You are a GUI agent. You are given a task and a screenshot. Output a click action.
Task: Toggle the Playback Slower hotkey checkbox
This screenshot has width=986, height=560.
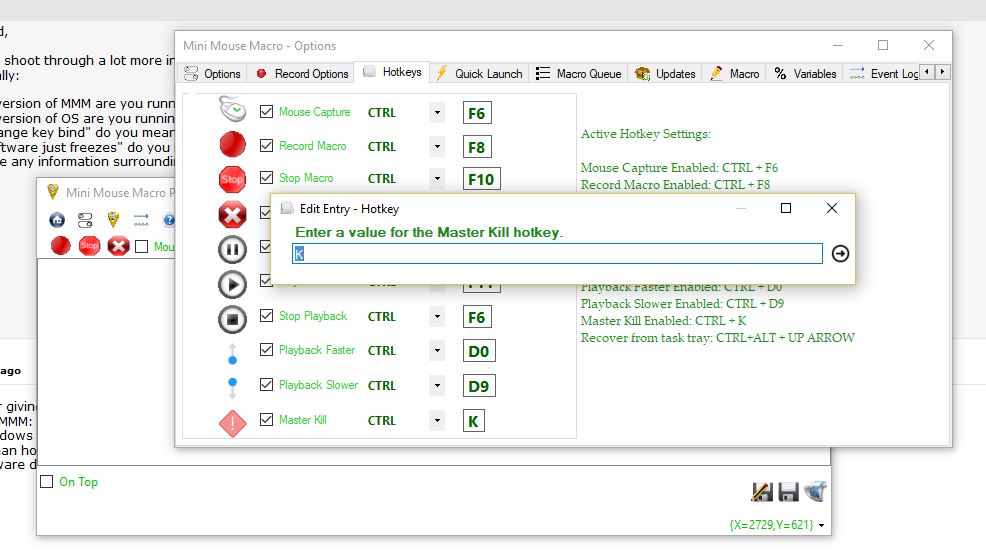coord(267,384)
